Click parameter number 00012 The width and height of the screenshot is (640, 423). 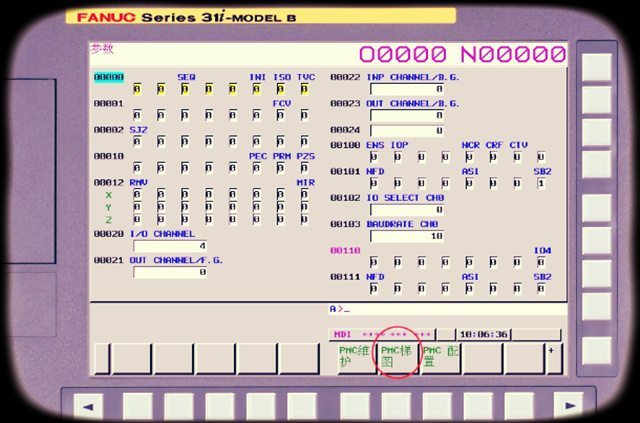click(x=109, y=183)
